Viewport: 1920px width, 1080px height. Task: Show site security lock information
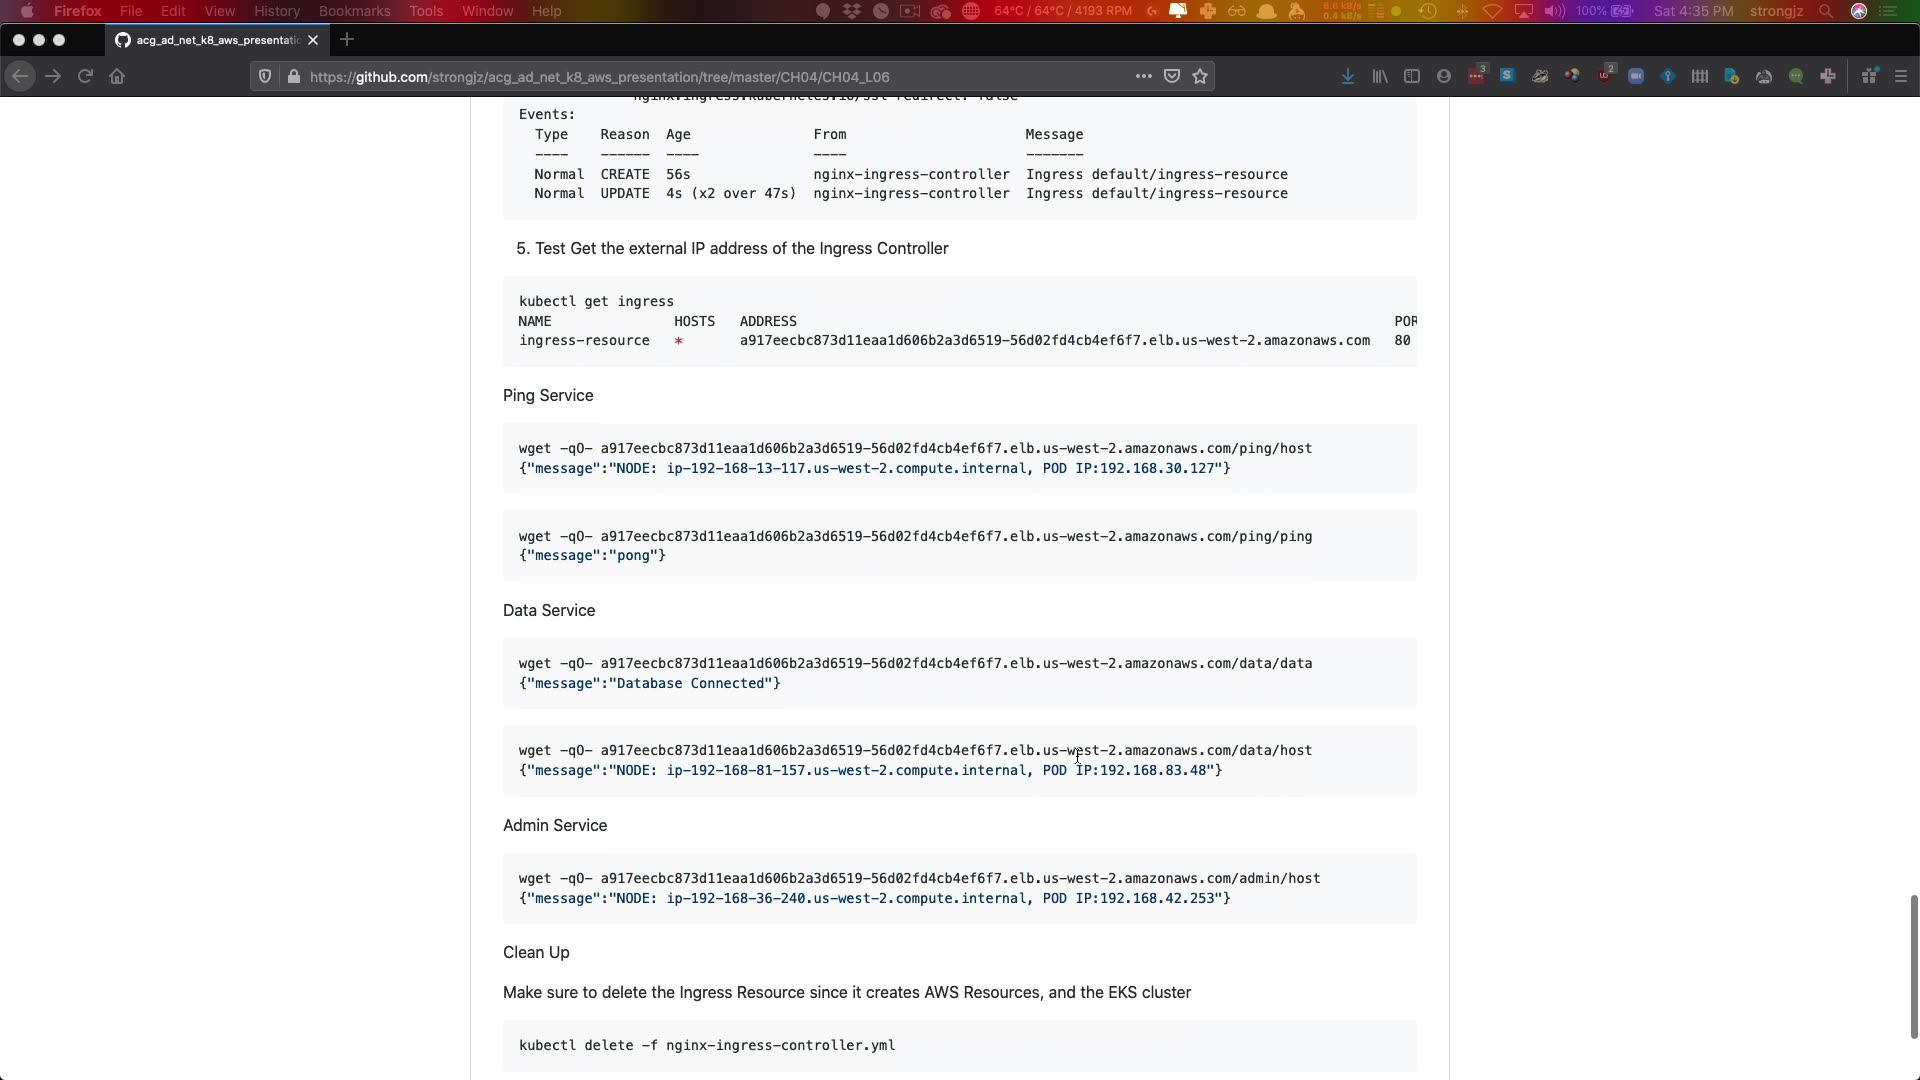coord(293,77)
